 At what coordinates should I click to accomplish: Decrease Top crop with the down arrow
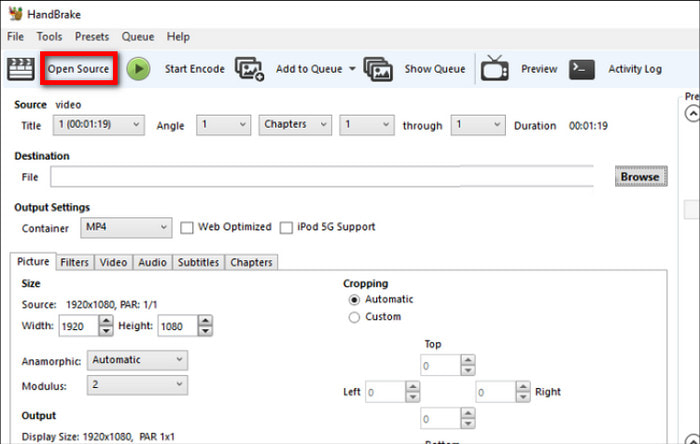468,370
